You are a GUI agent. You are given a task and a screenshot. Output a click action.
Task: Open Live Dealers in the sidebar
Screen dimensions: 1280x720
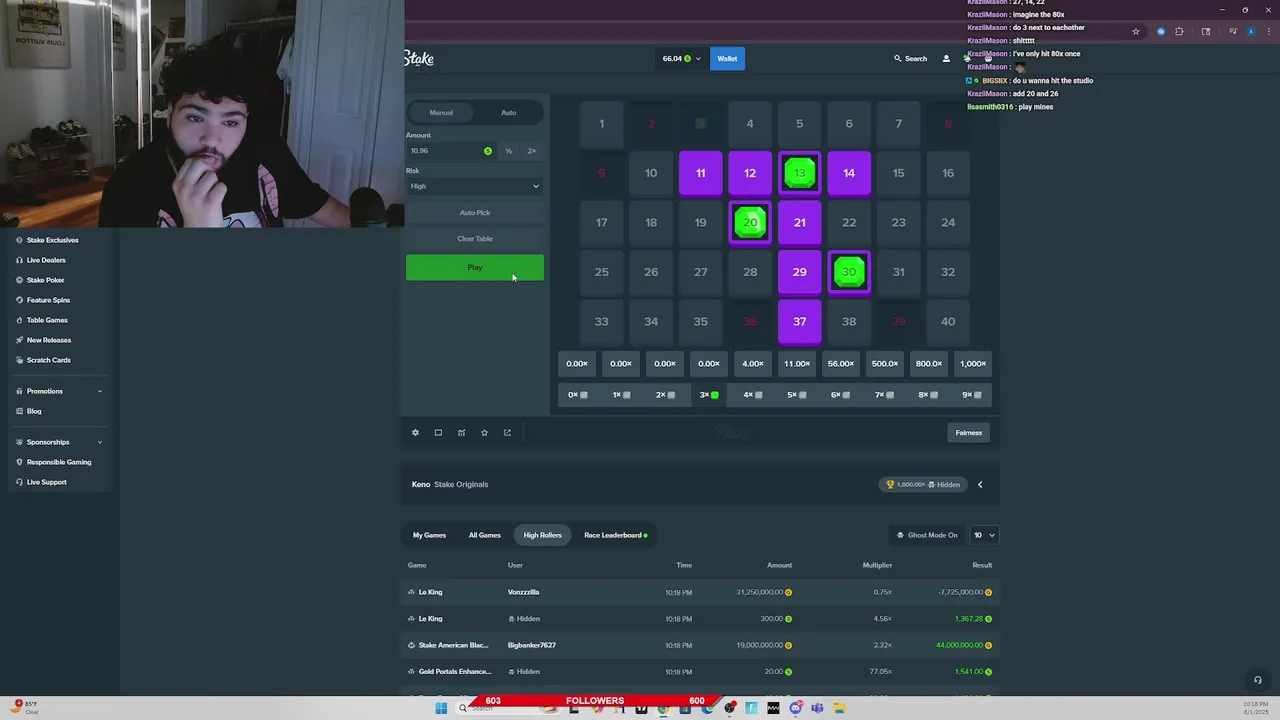pos(46,260)
